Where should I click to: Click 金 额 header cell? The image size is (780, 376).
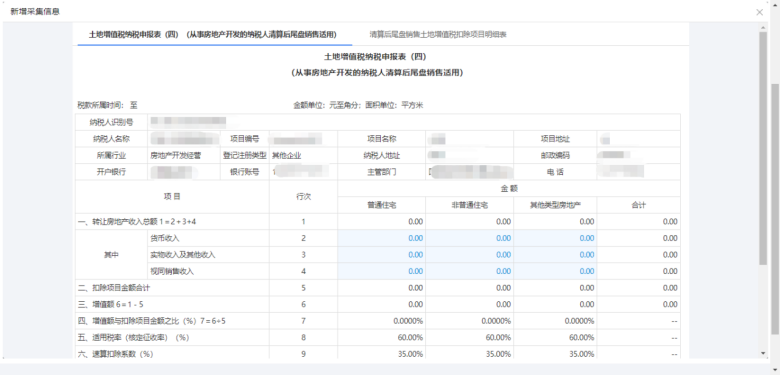tap(508, 188)
